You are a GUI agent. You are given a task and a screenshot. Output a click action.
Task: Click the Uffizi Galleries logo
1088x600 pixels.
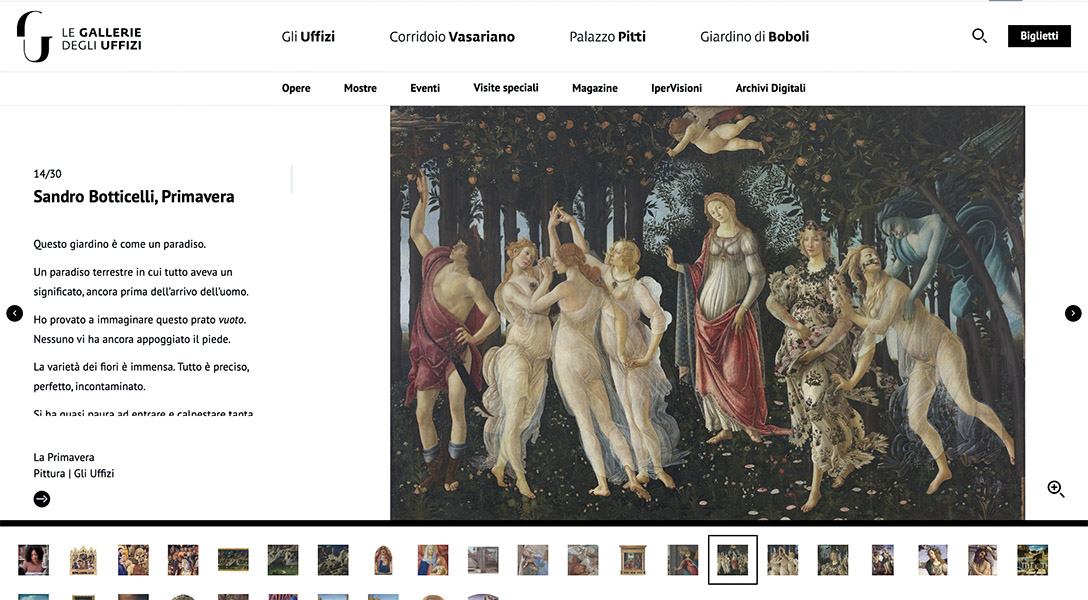[79, 37]
